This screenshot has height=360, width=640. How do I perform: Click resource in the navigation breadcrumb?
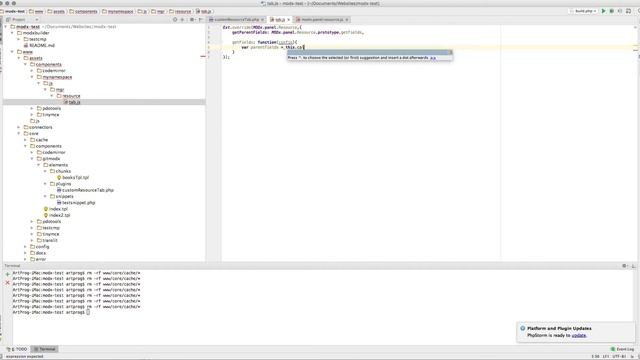(x=180, y=11)
